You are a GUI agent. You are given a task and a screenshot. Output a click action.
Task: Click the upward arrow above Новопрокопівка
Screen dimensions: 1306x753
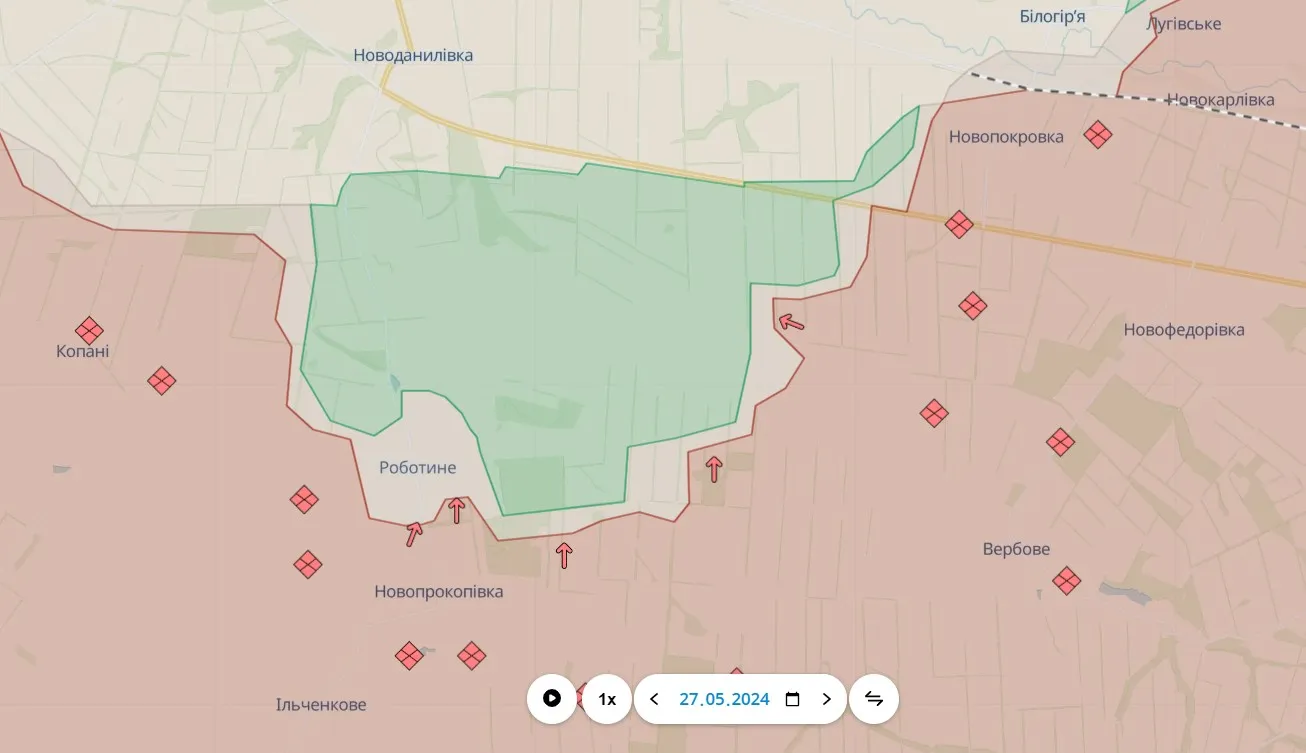pyautogui.click(x=564, y=554)
